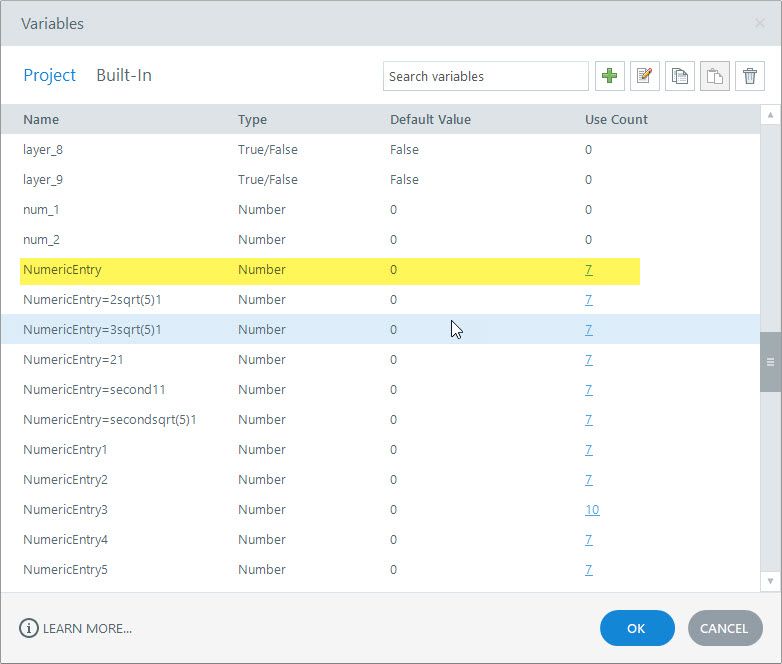Click the edit variable pencil icon

[x=645, y=76]
